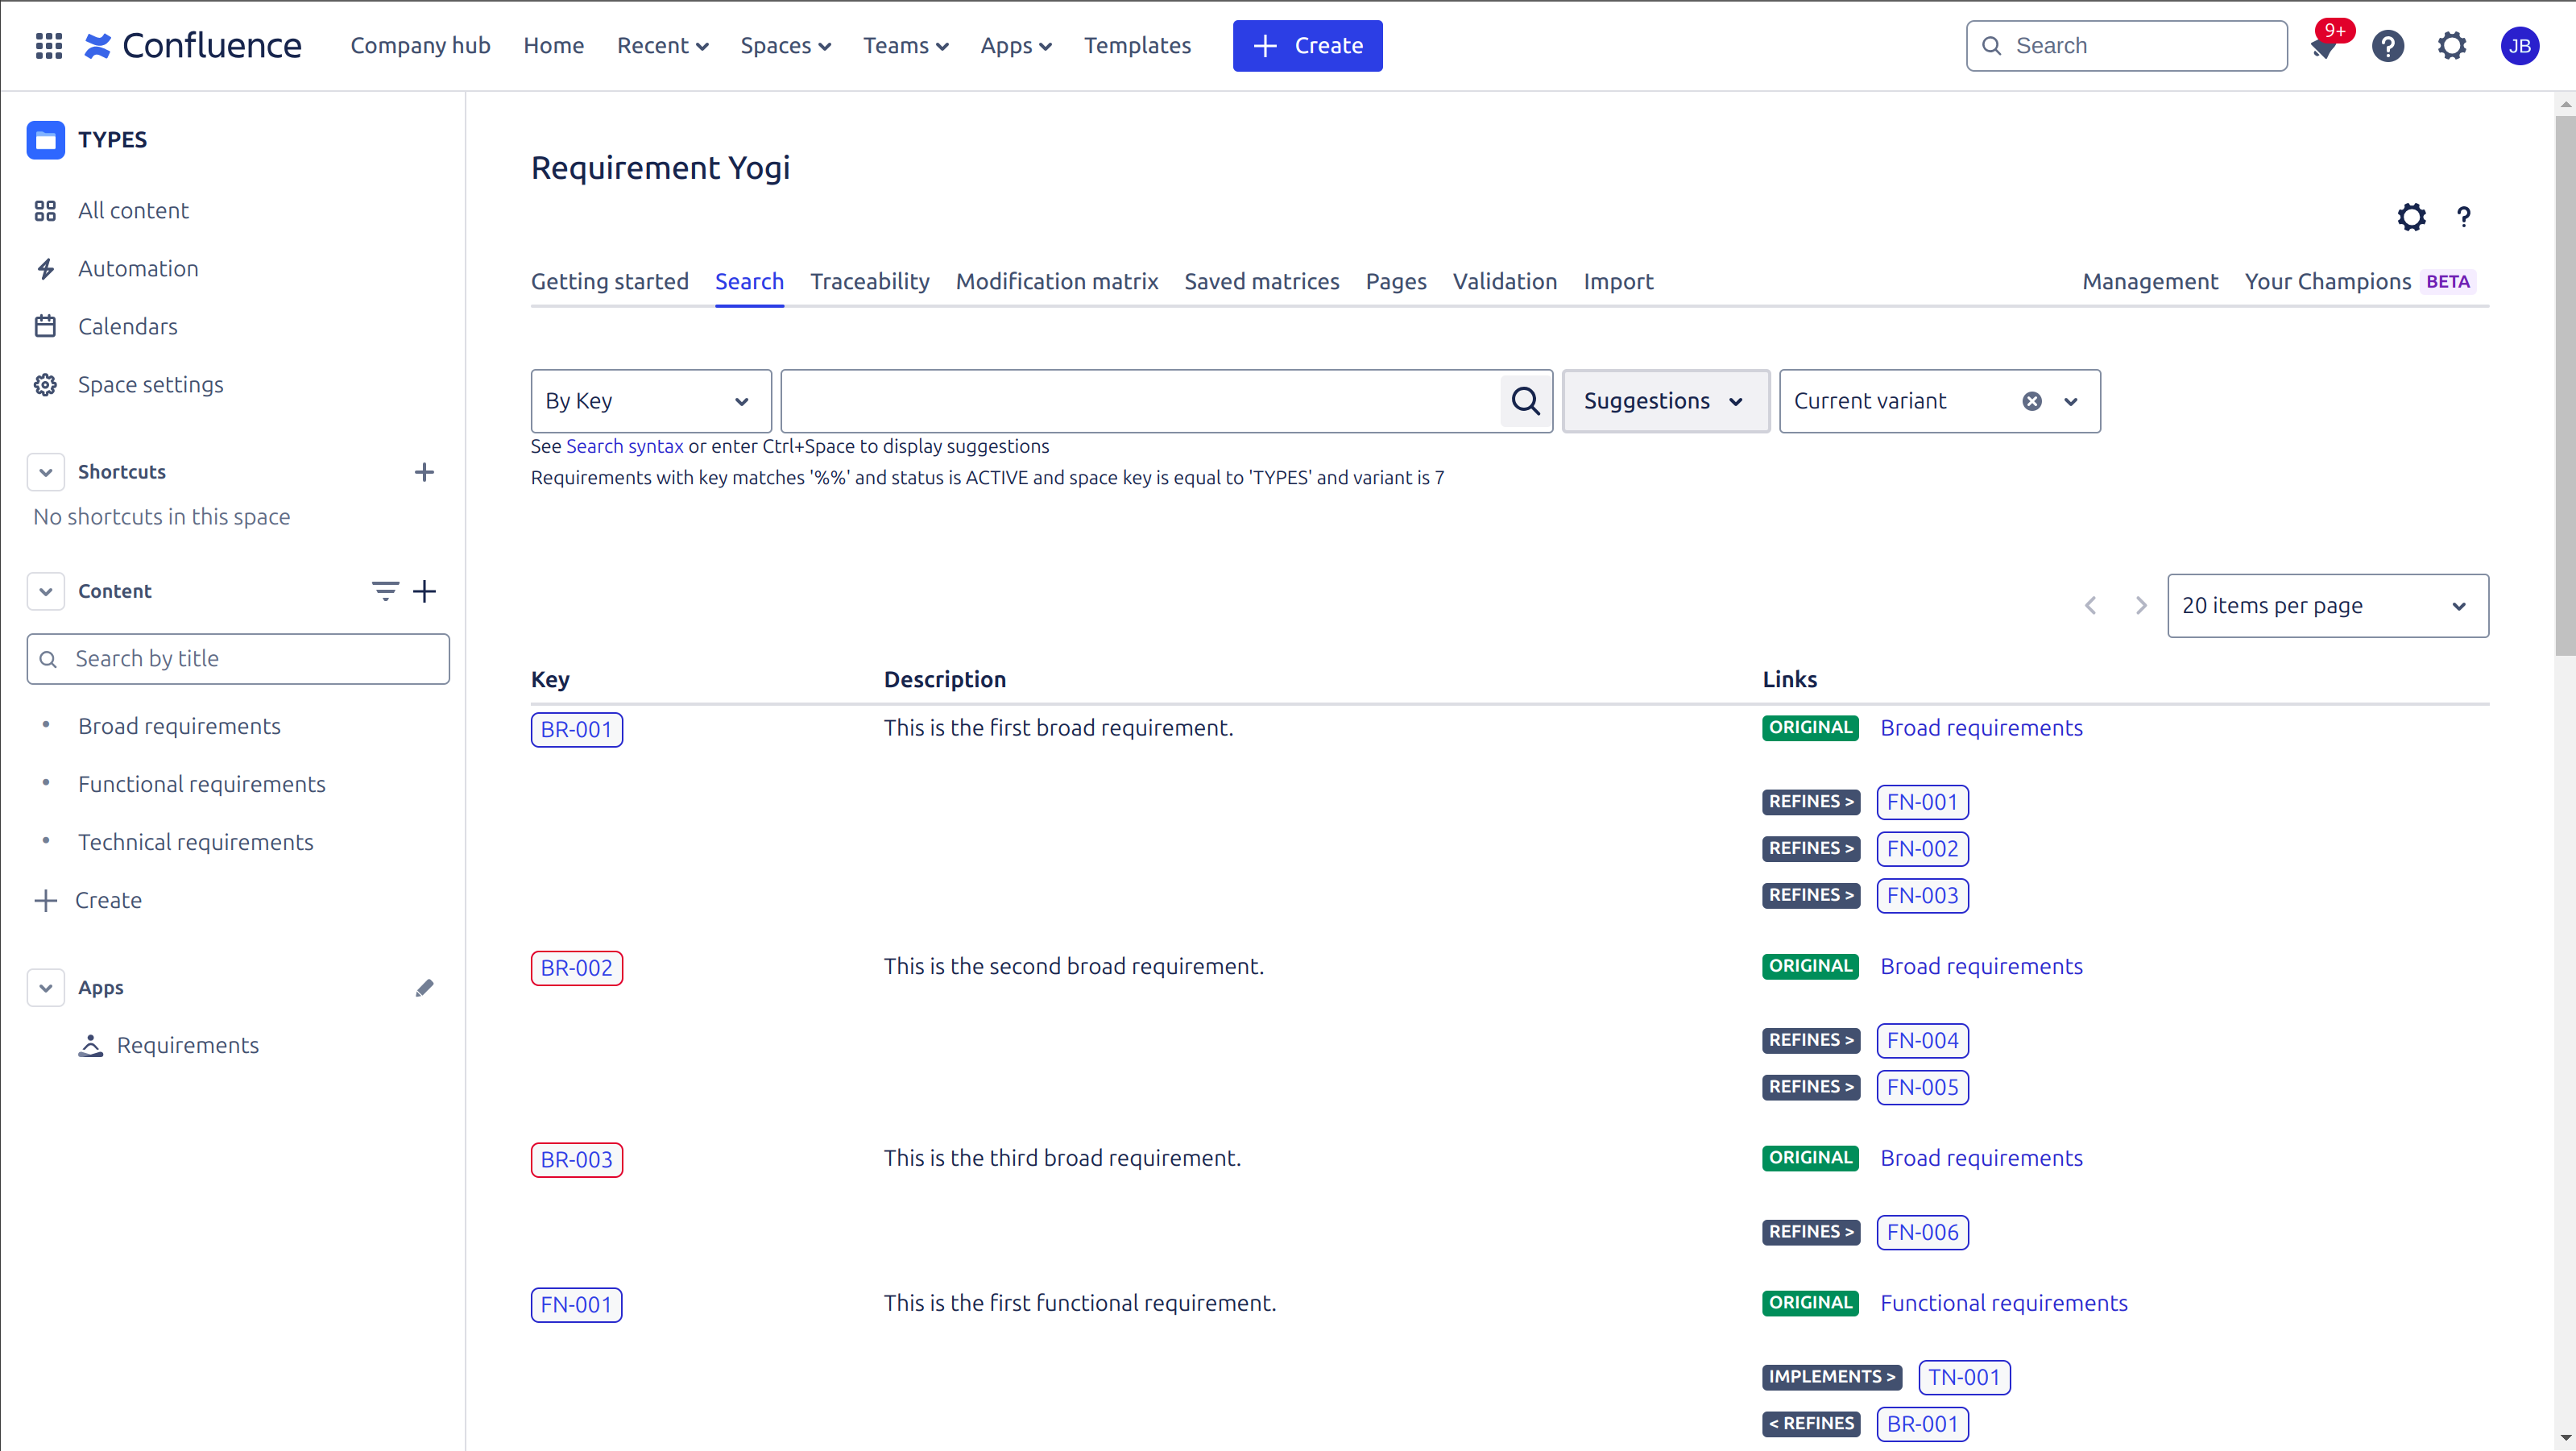The image size is (2576, 1451).
Task: Open the 20 items per page dropdown
Action: click(x=2327, y=606)
